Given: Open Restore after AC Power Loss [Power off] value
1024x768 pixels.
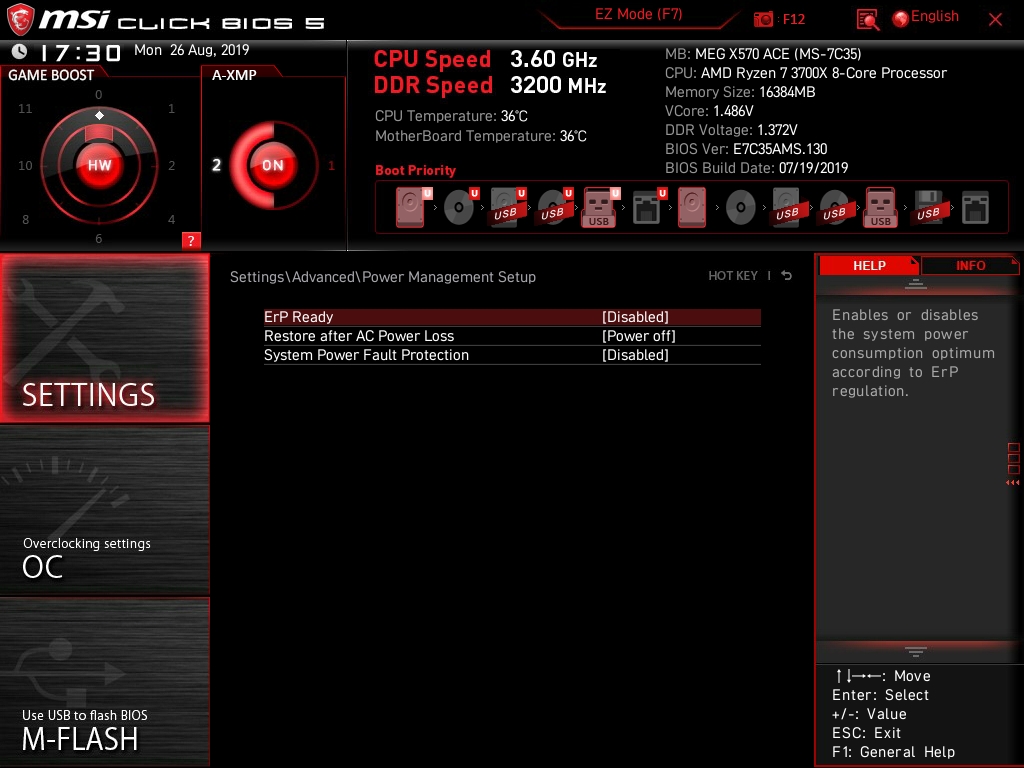Looking at the screenshot, I should (639, 336).
